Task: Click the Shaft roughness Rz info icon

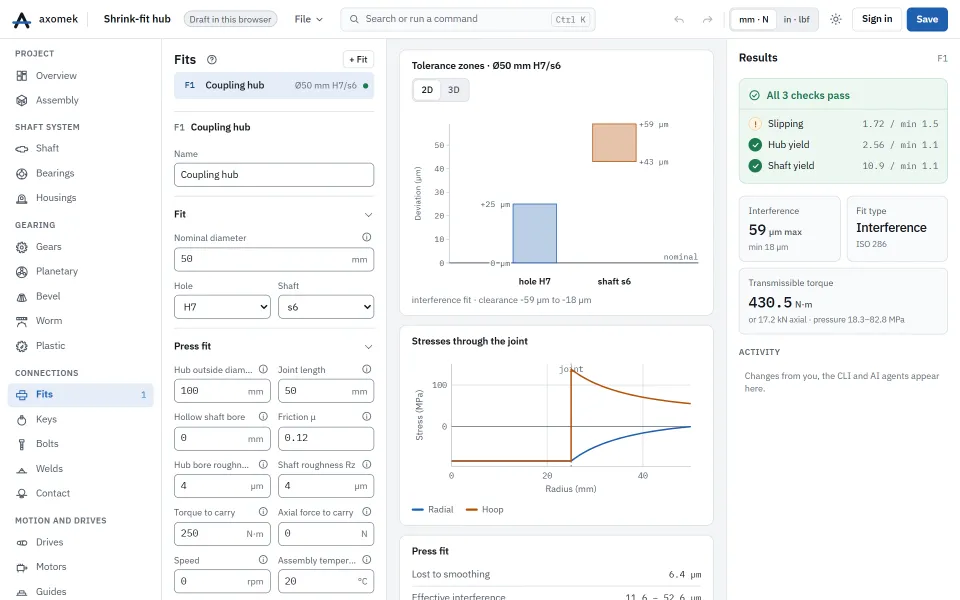Action: (x=367, y=464)
